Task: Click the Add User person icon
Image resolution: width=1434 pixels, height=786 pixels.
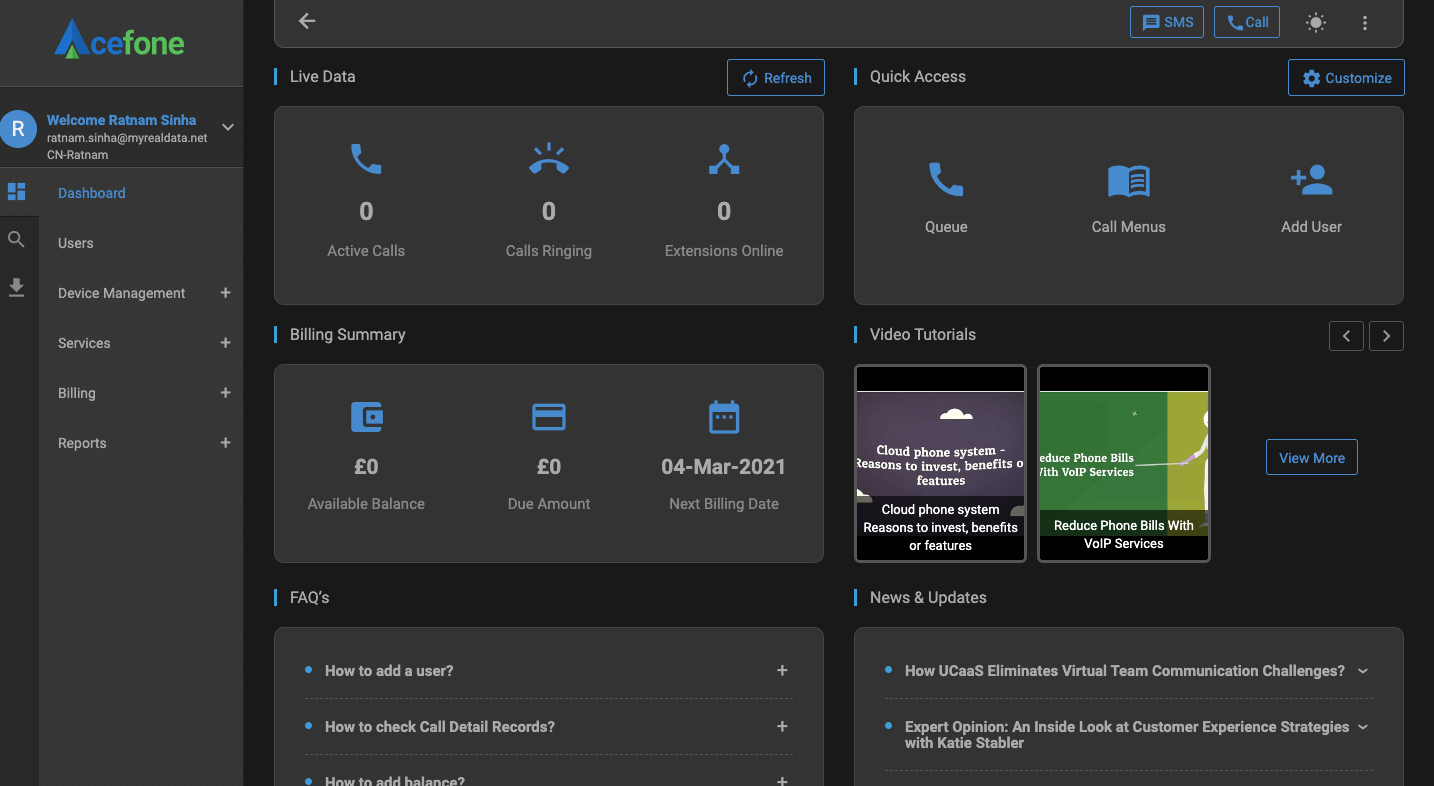Action: pos(1311,179)
